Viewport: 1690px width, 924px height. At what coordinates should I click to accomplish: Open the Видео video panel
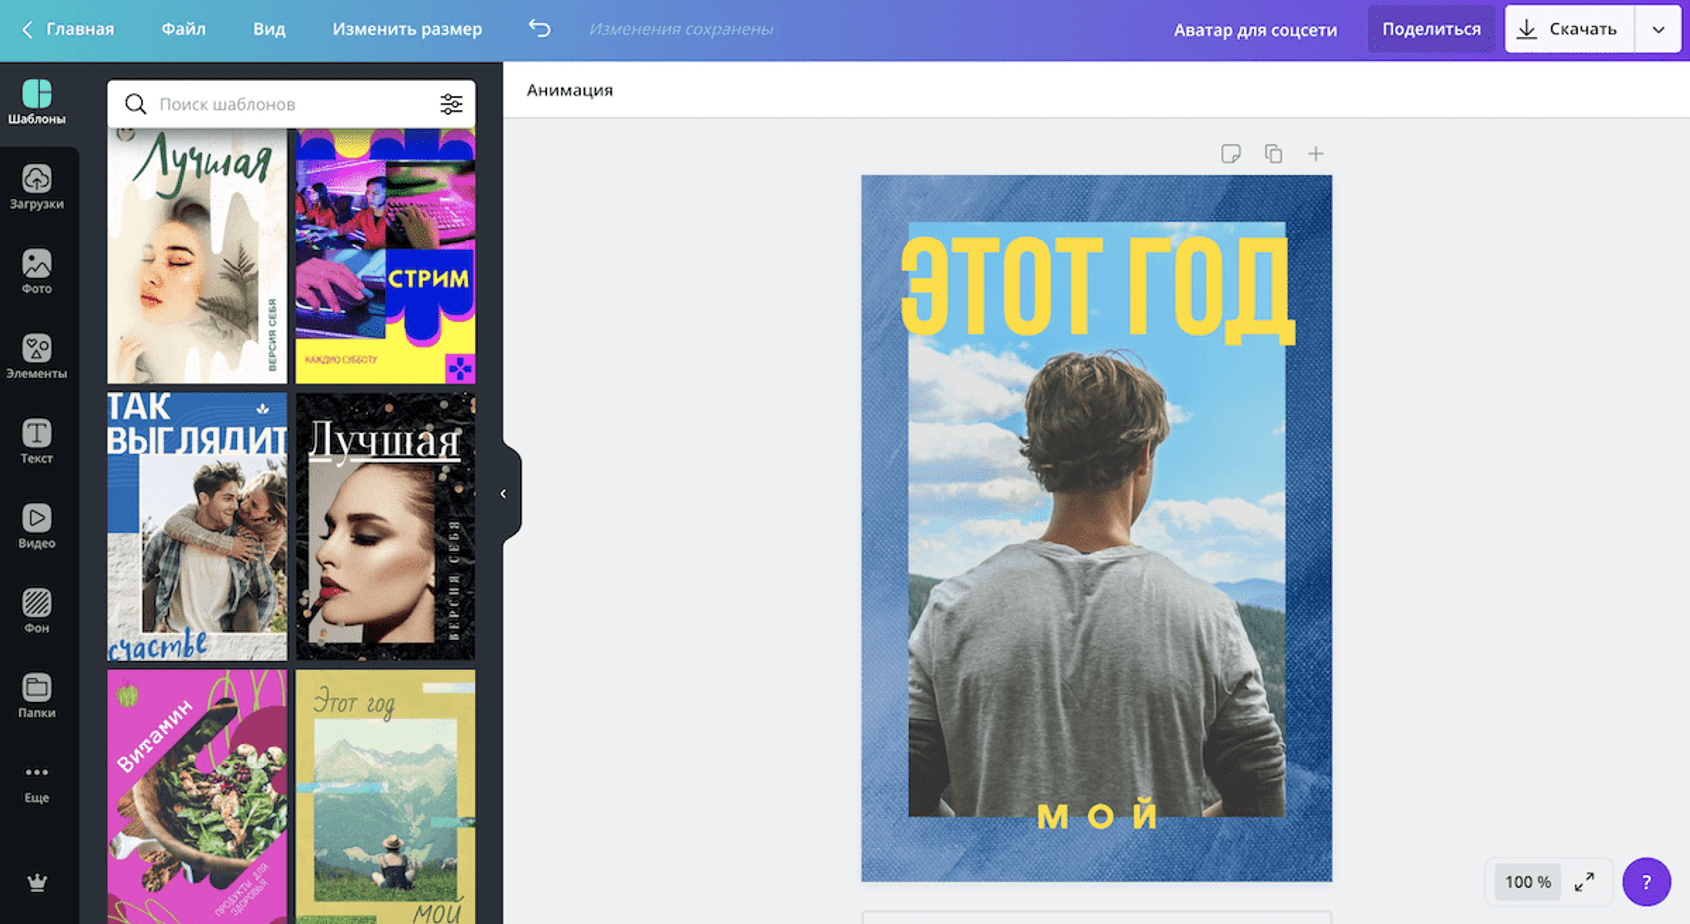(x=37, y=526)
